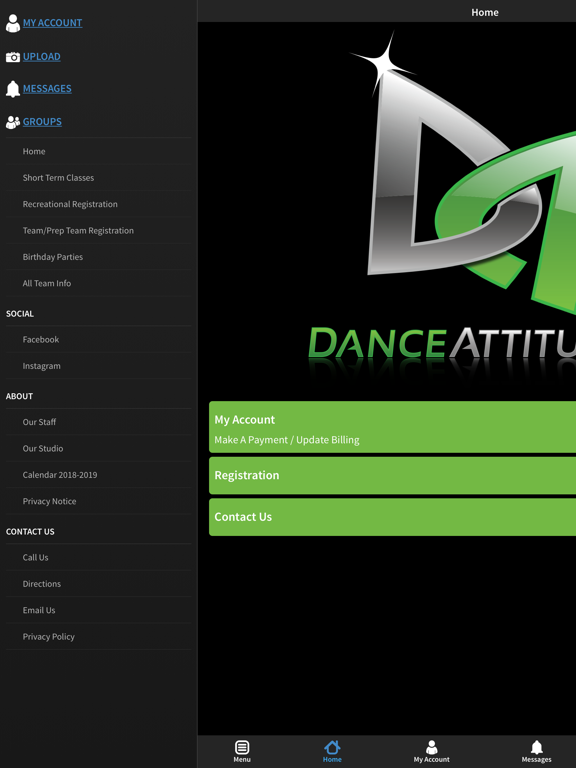
Task: Open Our Studio page
Action: pyautogui.click(x=98, y=448)
